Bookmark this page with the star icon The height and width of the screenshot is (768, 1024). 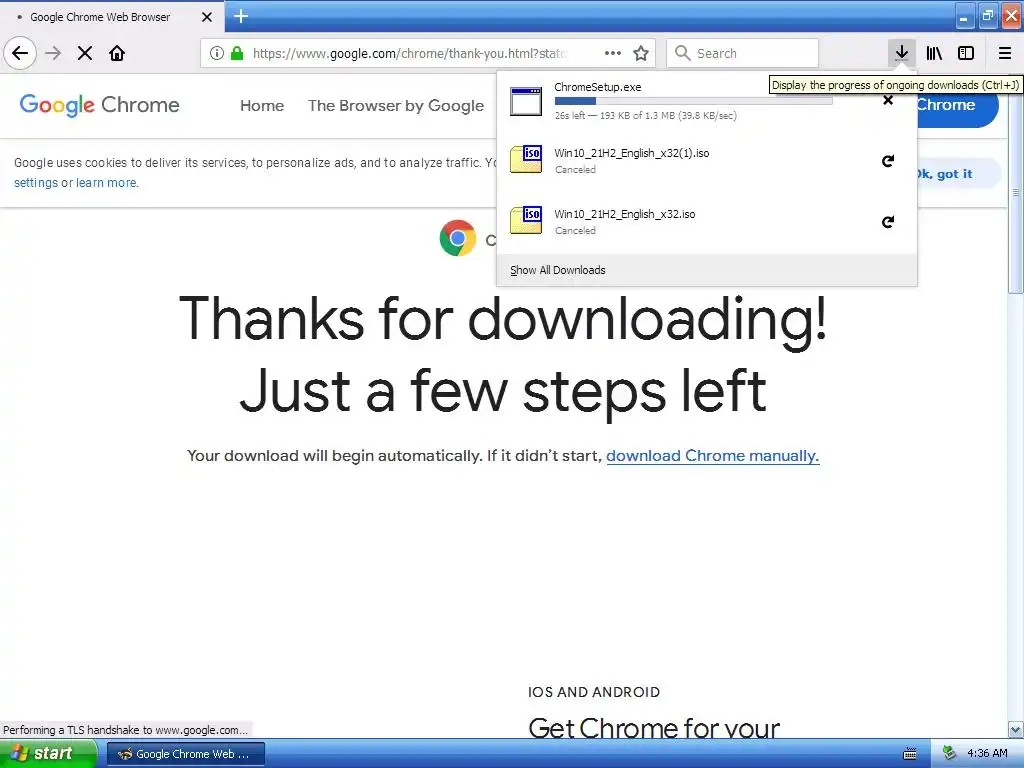641,53
